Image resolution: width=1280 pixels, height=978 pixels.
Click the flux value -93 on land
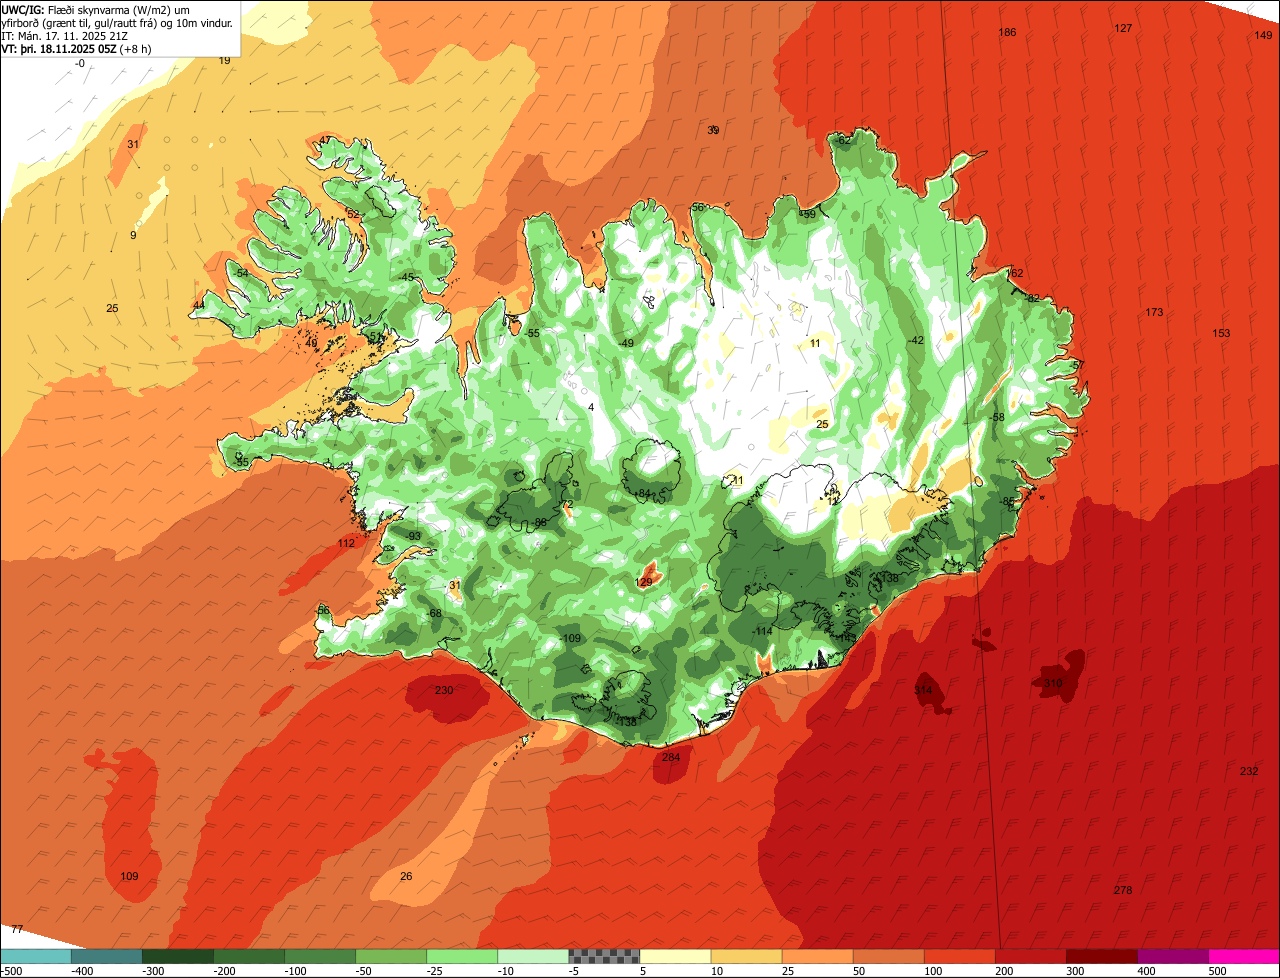tap(414, 536)
